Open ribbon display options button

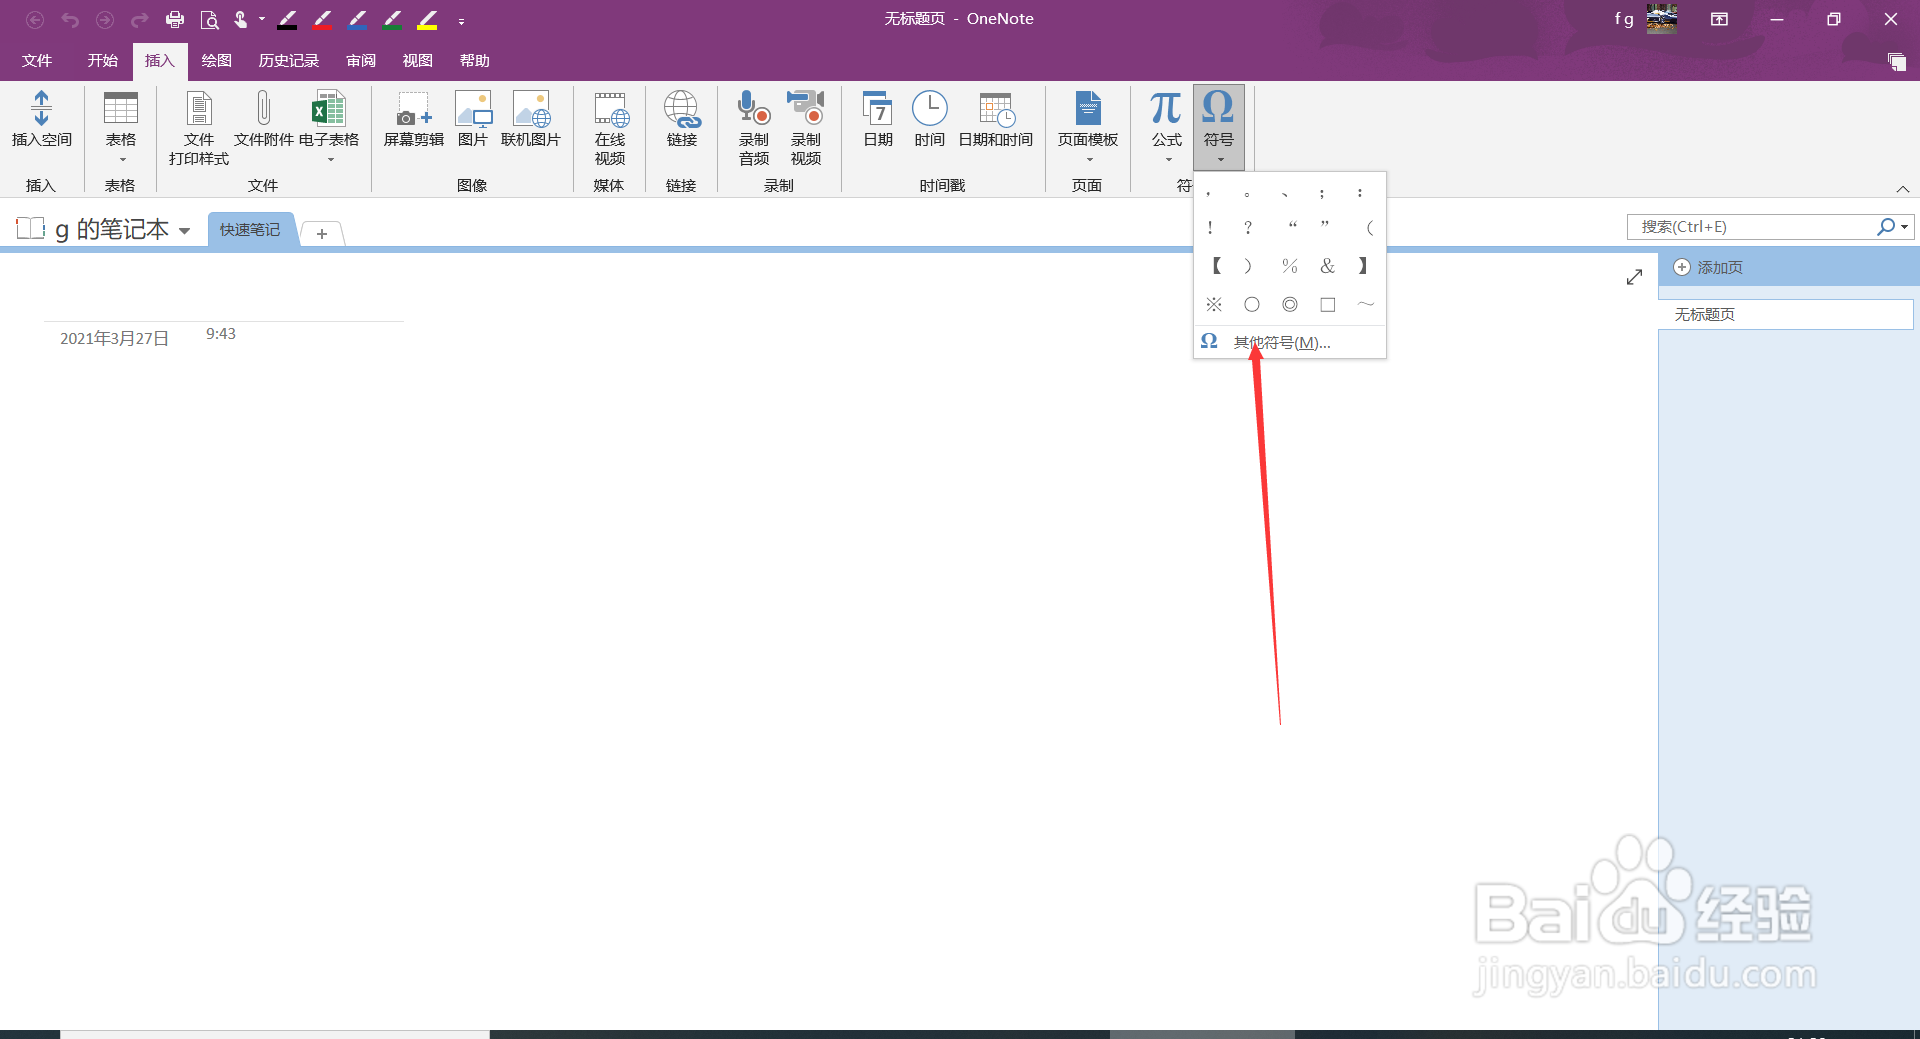pyautogui.click(x=1719, y=19)
